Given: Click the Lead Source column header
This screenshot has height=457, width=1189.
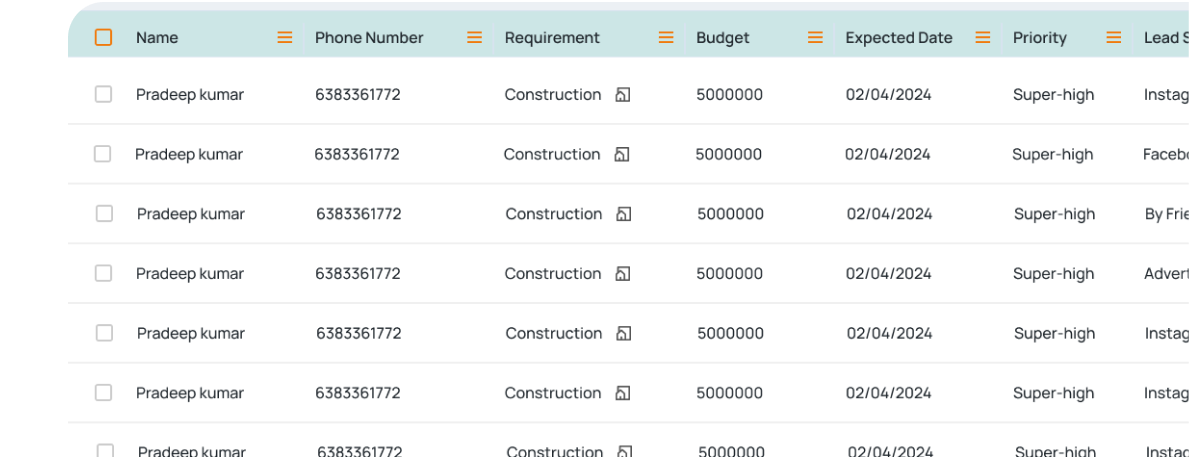Looking at the screenshot, I should click(x=1165, y=37).
